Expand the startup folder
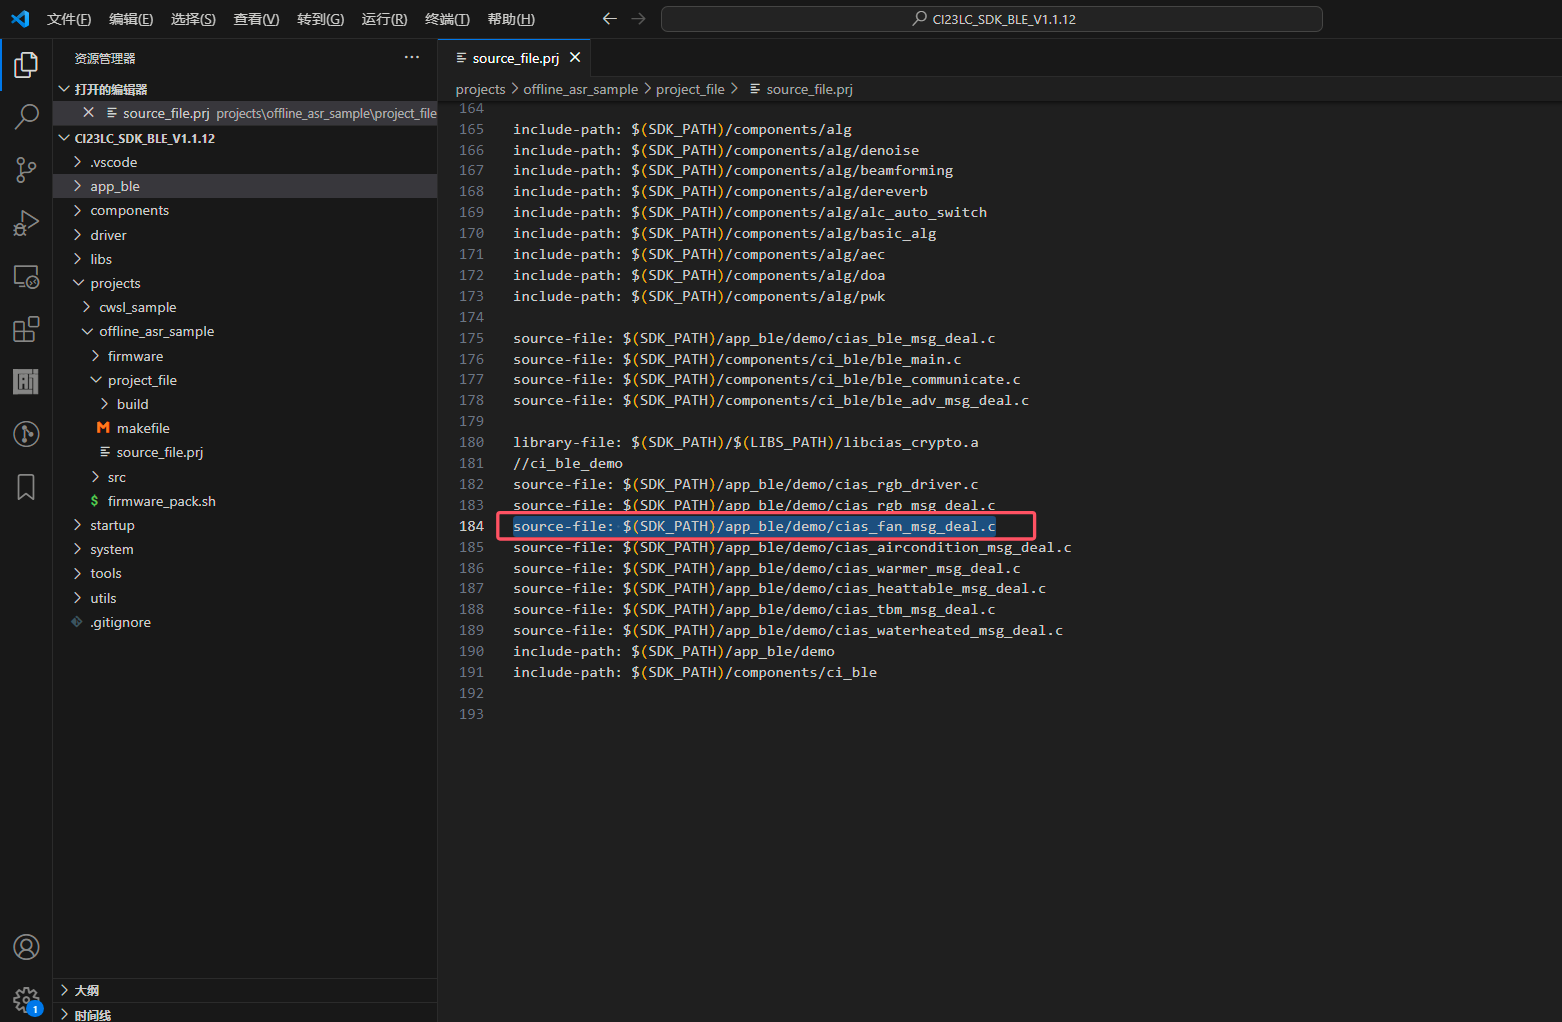Viewport: 1562px width, 1022px height. coord(245,525)
